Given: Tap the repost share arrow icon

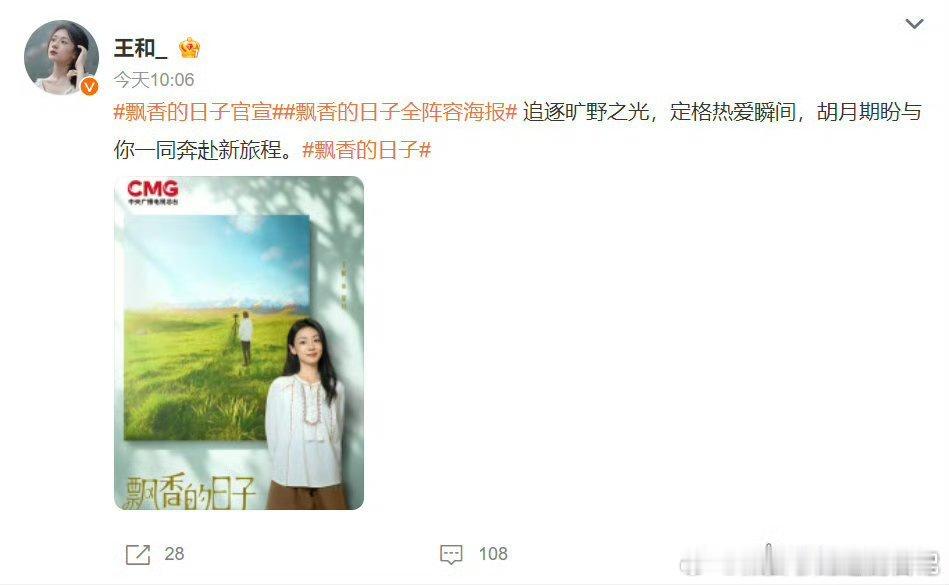Looking at the screenshot, I should click(137, 554).
